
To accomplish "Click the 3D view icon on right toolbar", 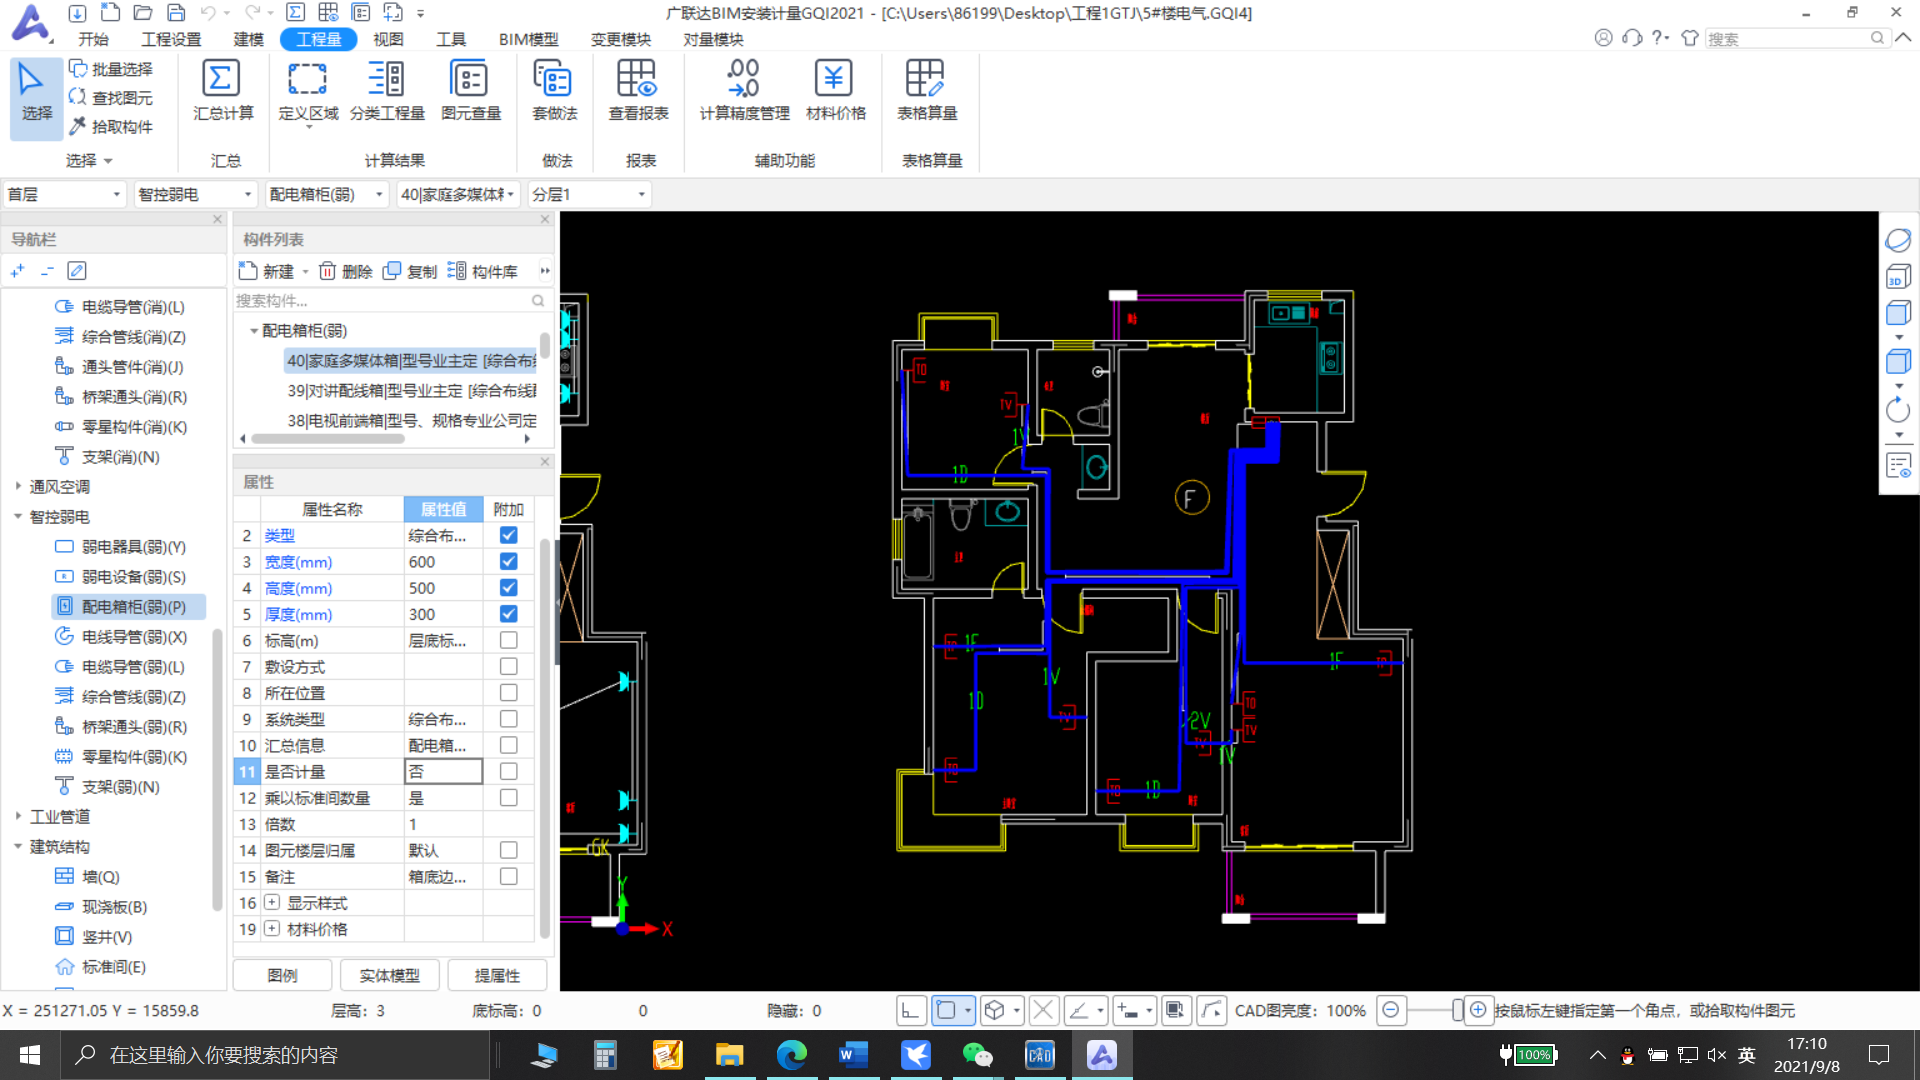I will (1898, 277).
